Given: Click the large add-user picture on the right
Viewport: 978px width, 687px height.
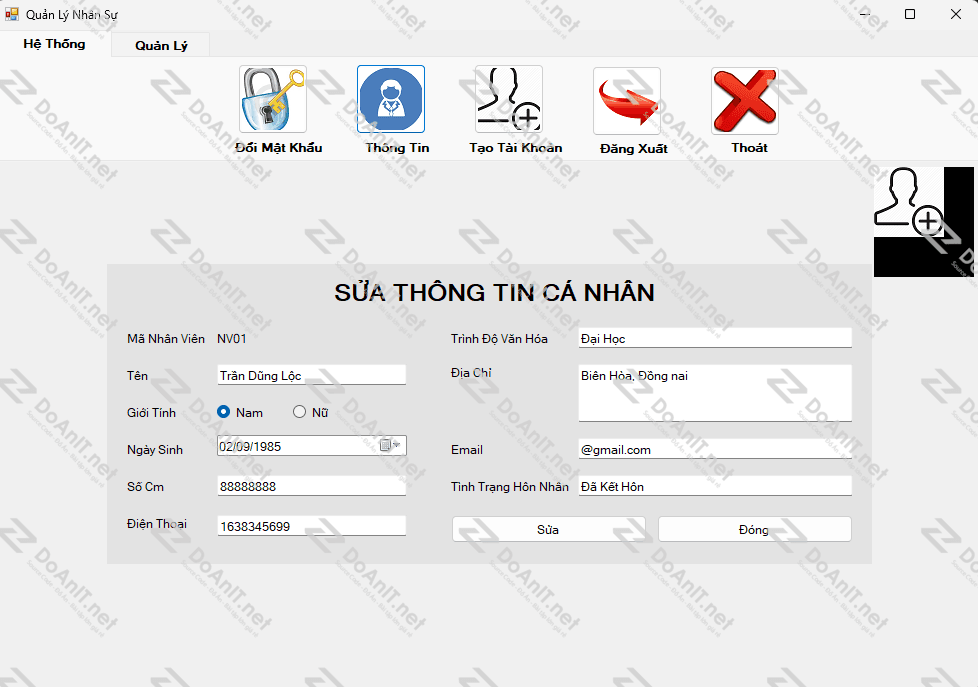Looking at the screenshot, I should pos(924,222).
